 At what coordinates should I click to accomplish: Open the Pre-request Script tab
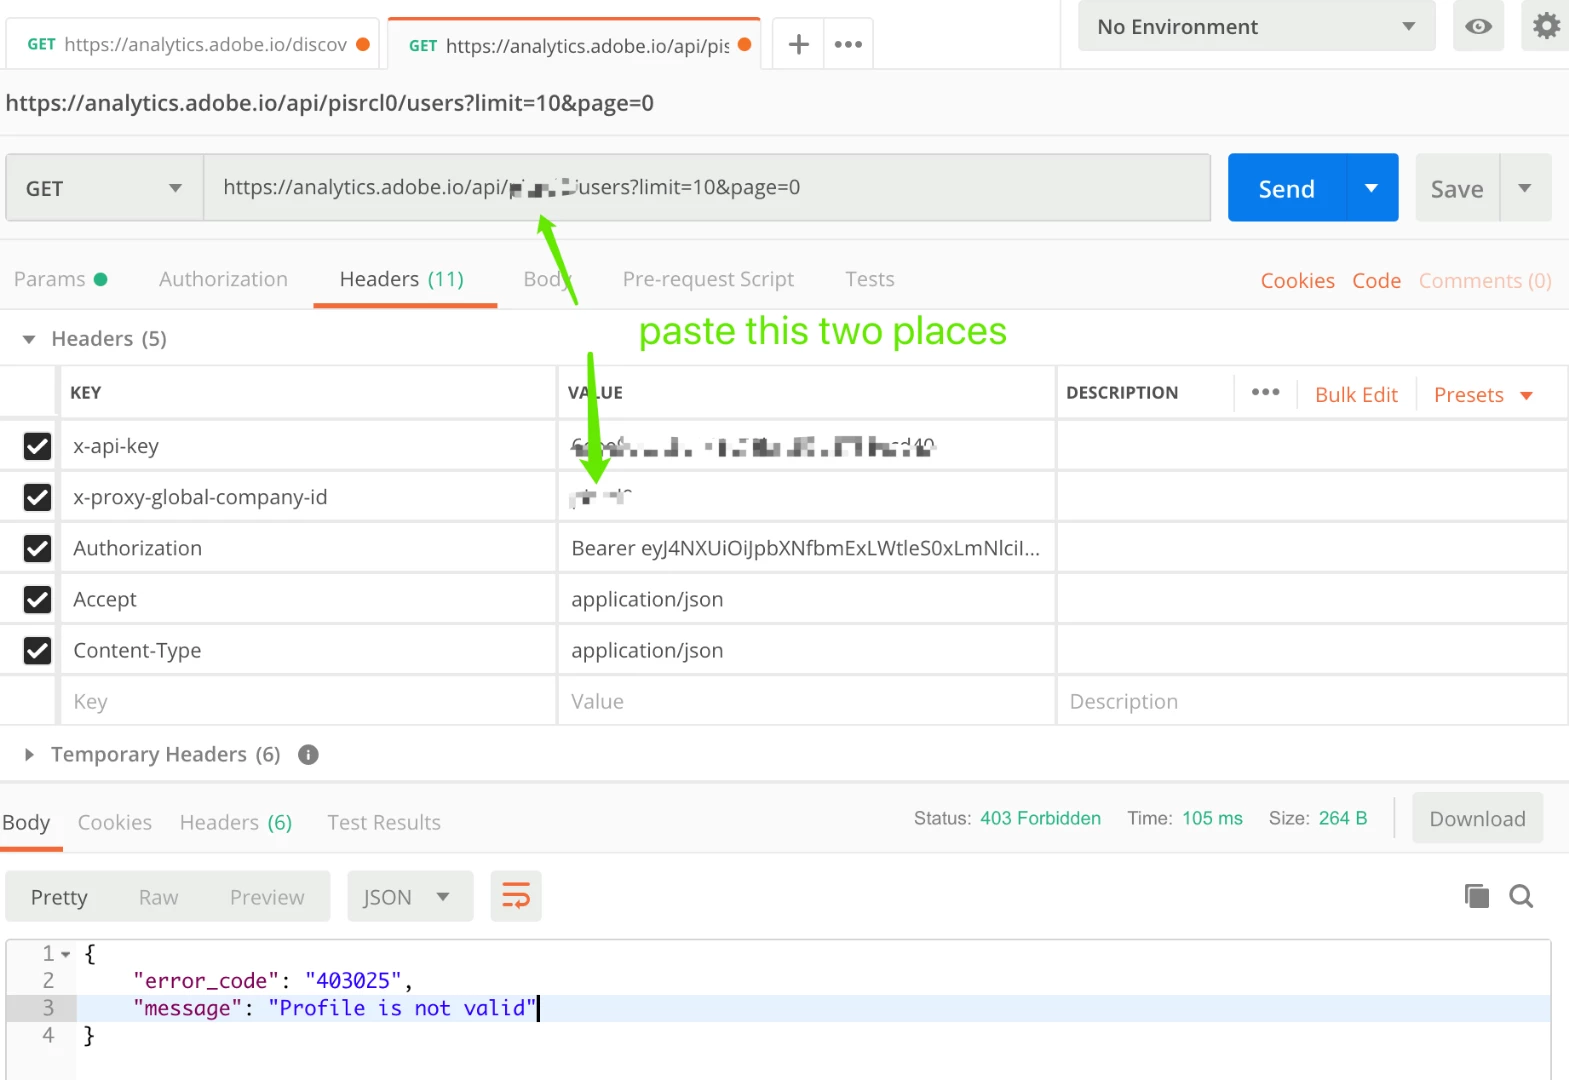708,279
